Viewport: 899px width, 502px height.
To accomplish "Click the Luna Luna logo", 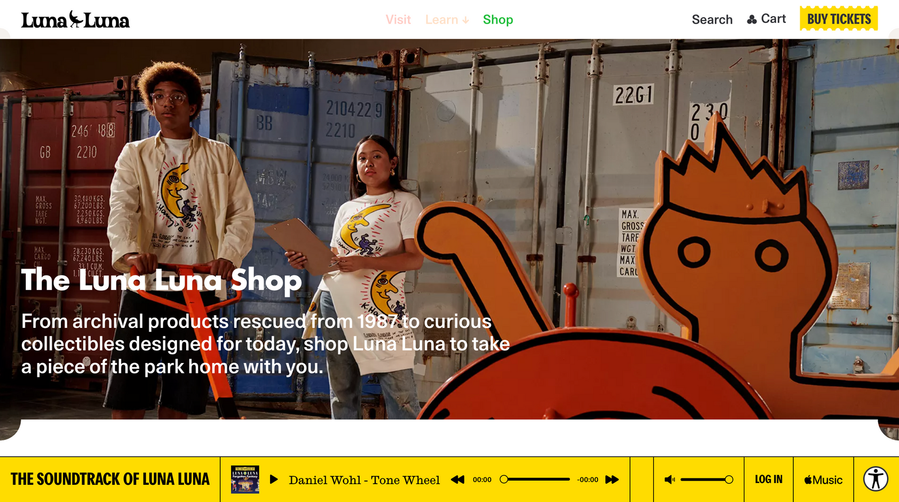I will [x=75, y=19].
